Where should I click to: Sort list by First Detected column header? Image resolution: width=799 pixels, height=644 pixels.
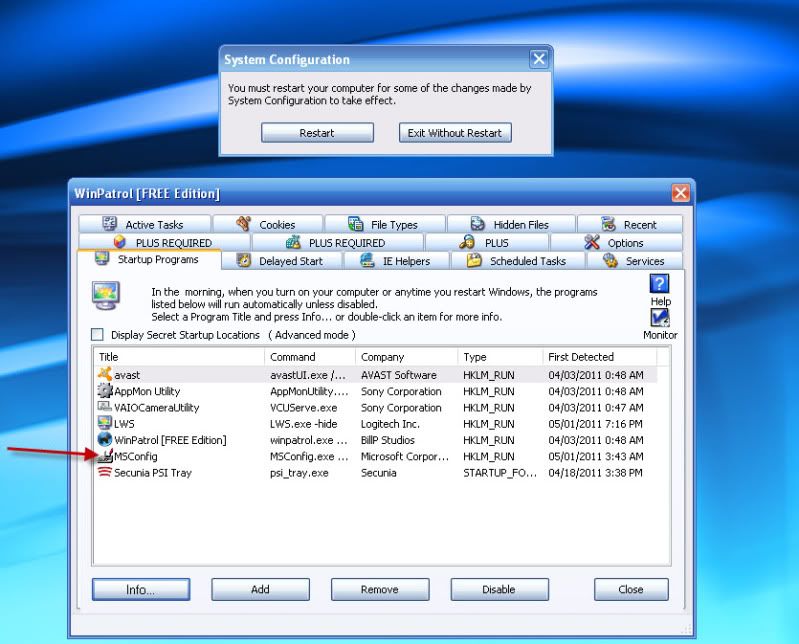[600, 357]
